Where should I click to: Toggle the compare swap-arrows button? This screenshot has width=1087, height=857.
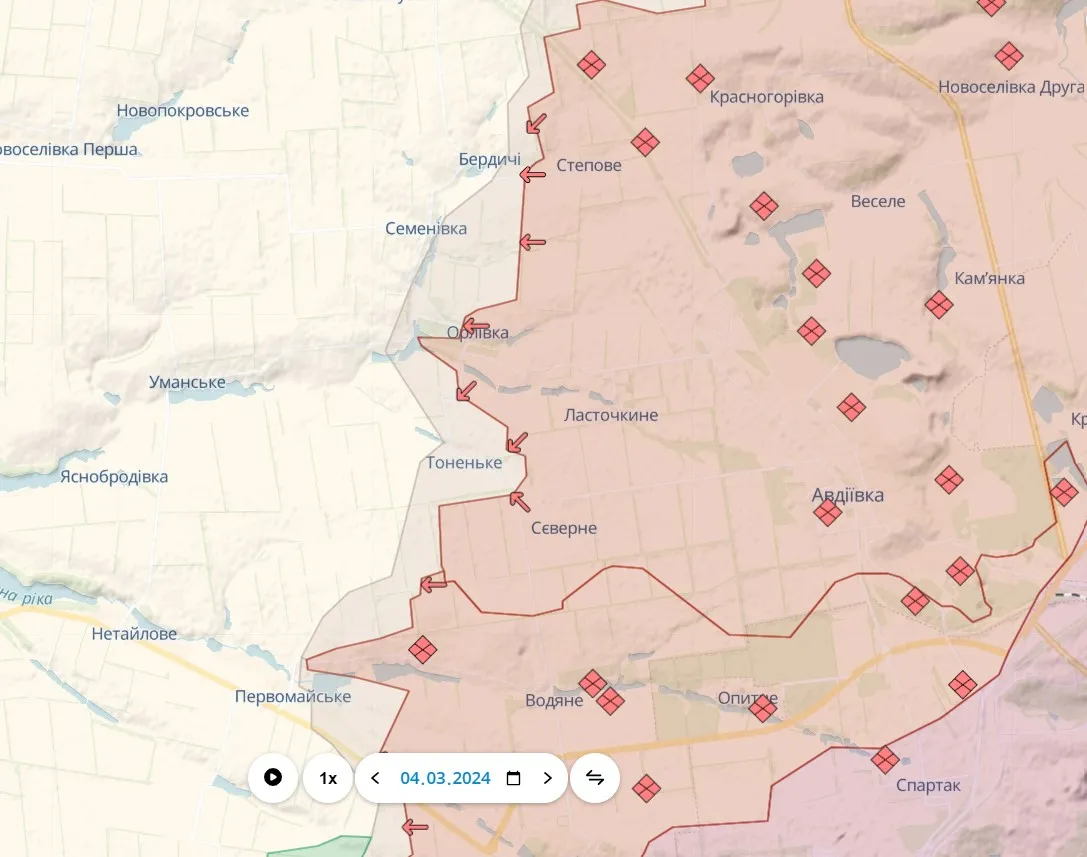tap(595, 778)
